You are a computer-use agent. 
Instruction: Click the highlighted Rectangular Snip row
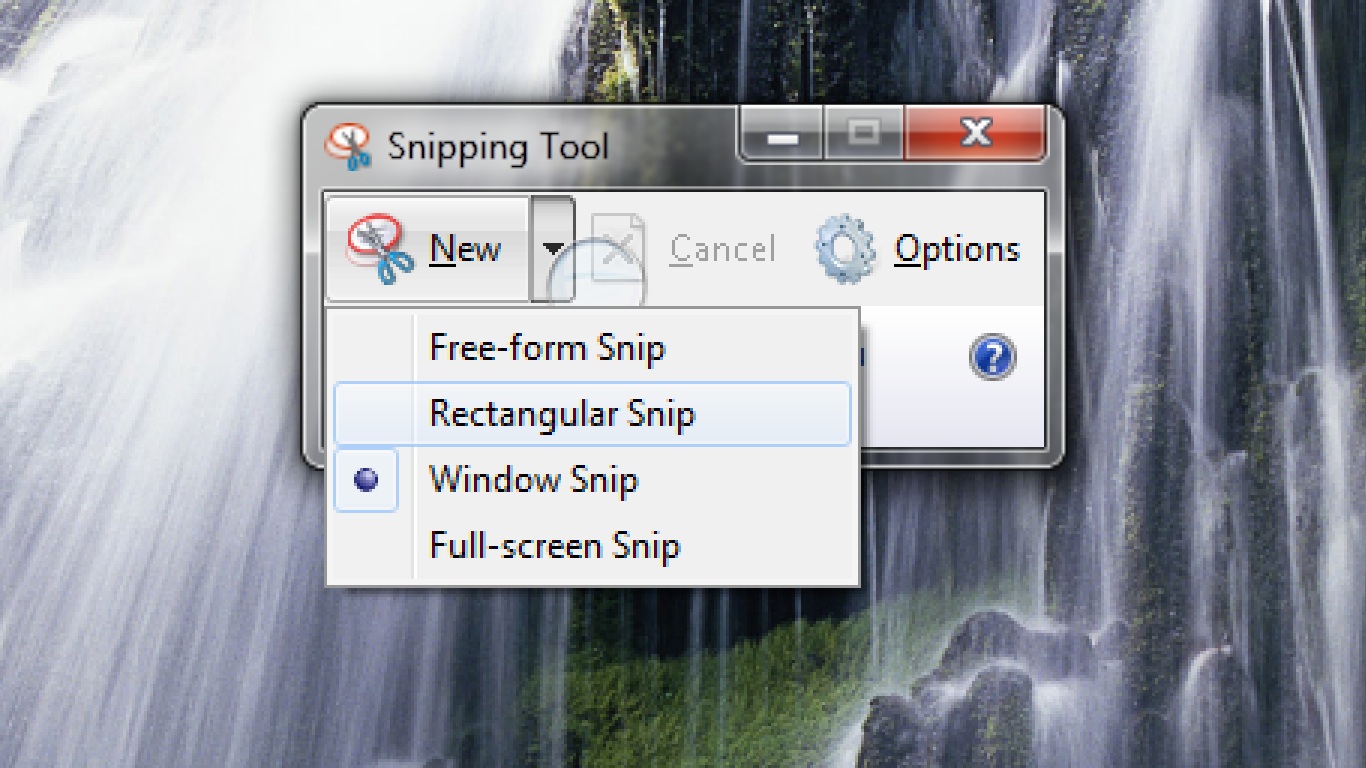[x=560, y=413]
